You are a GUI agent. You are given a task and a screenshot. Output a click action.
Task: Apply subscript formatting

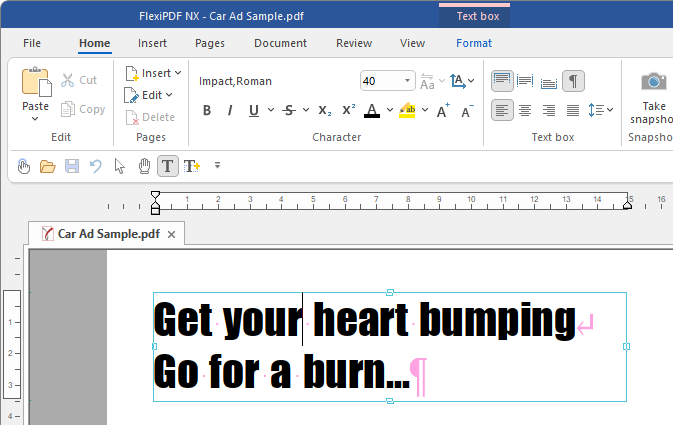point(325,110)
